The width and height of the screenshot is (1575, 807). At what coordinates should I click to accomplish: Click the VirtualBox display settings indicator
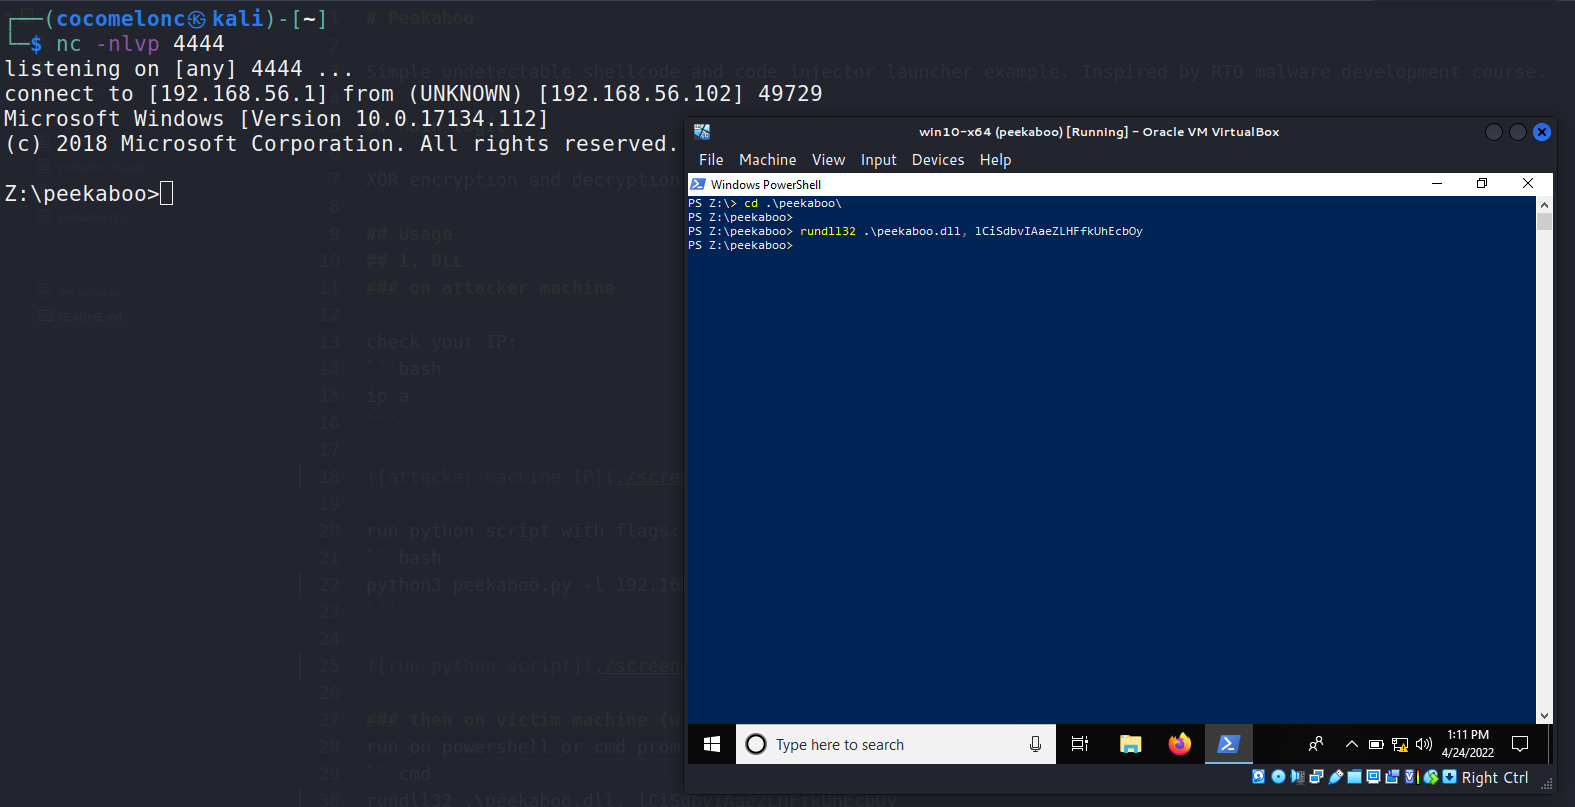click(x=1373, y=777)
